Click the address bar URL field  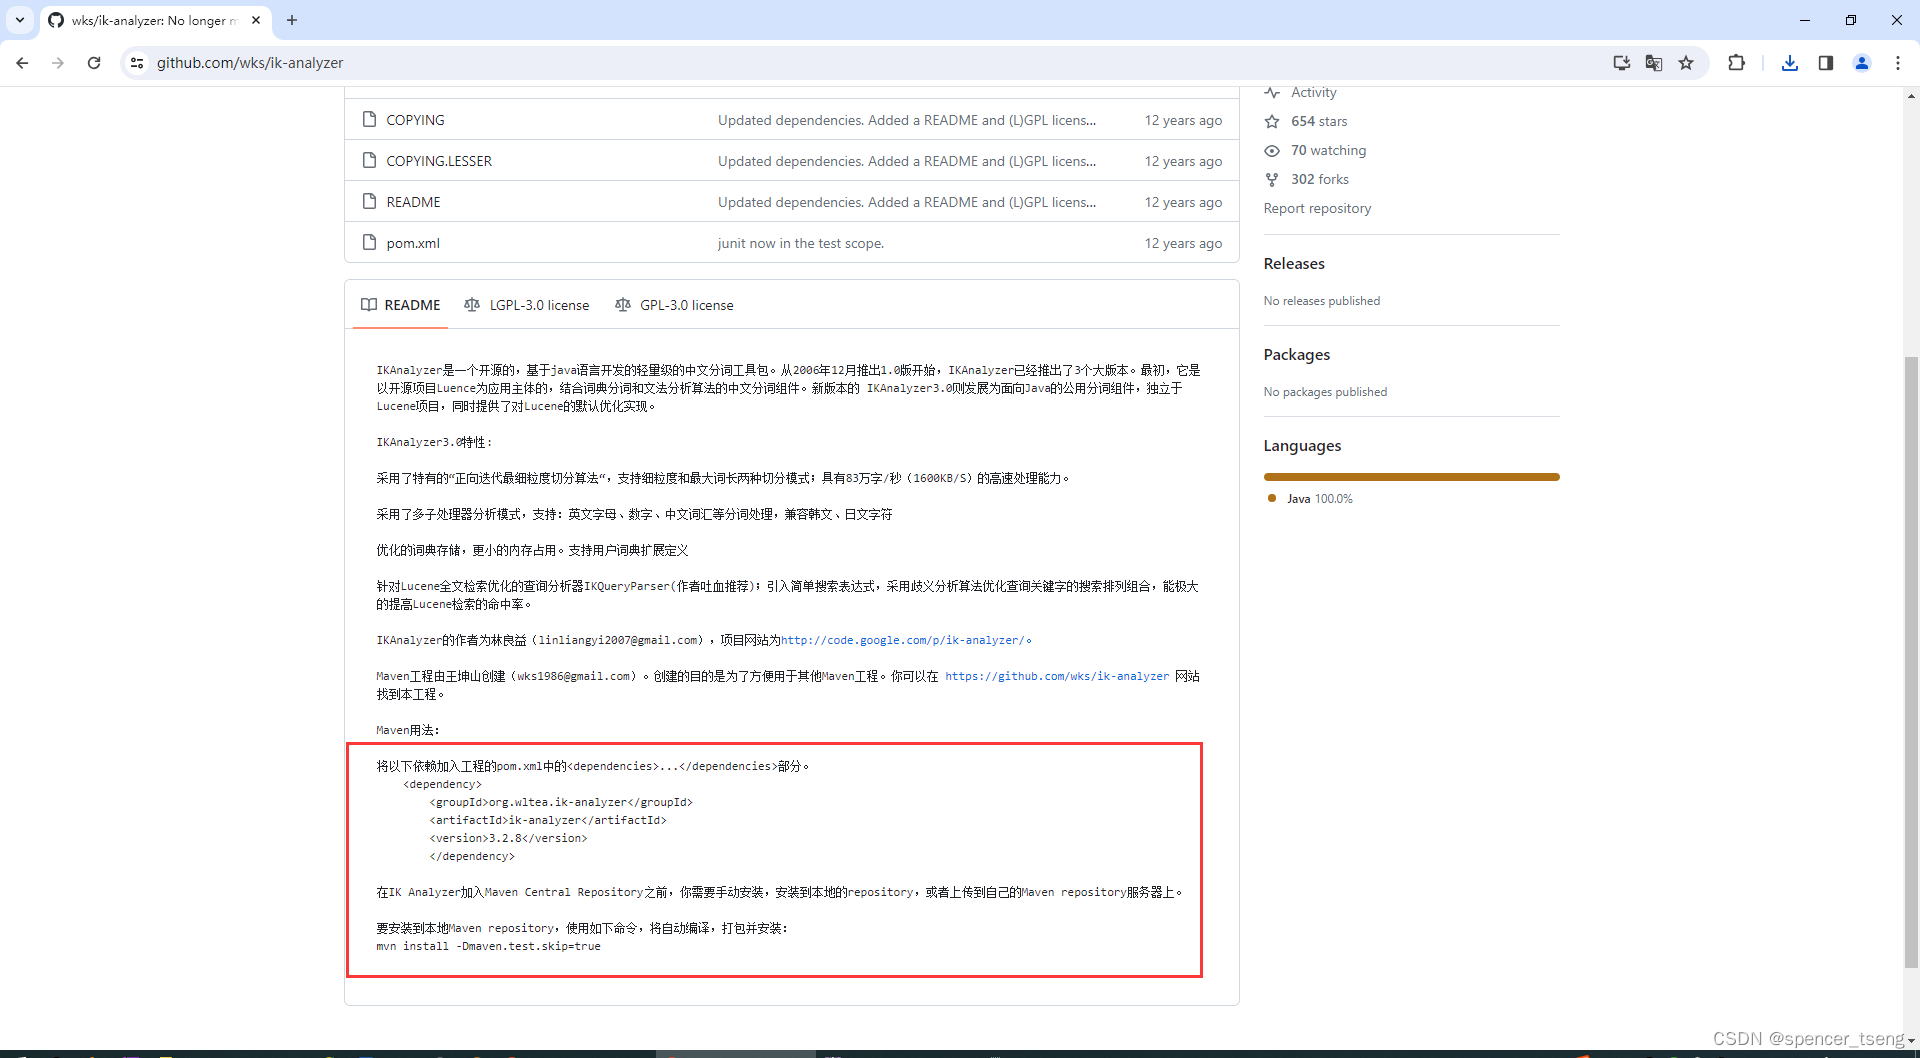pos(870,63)
